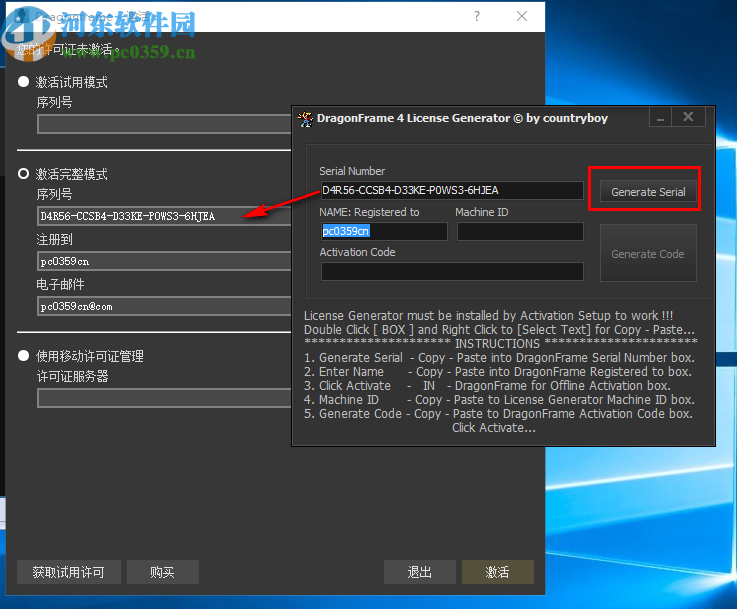Click the DragonFrame License Generator title icon

(x=305, y=118)
